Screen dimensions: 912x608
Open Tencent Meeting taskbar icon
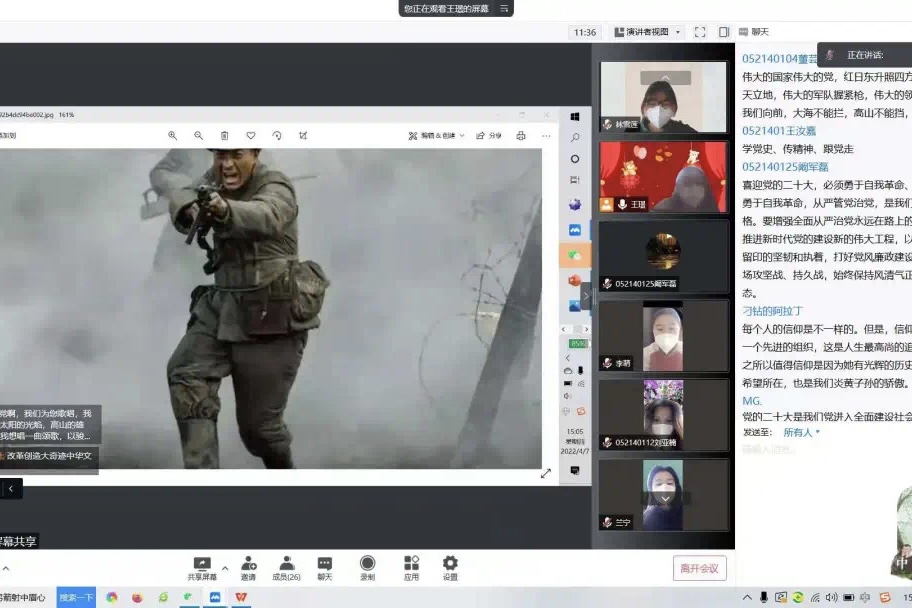pos(215,598)
